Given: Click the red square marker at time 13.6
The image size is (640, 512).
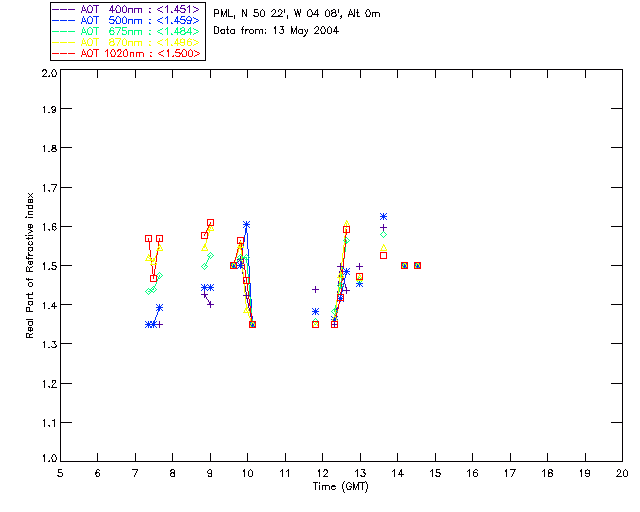Looking at the screenshot, I should pos(383,256).
